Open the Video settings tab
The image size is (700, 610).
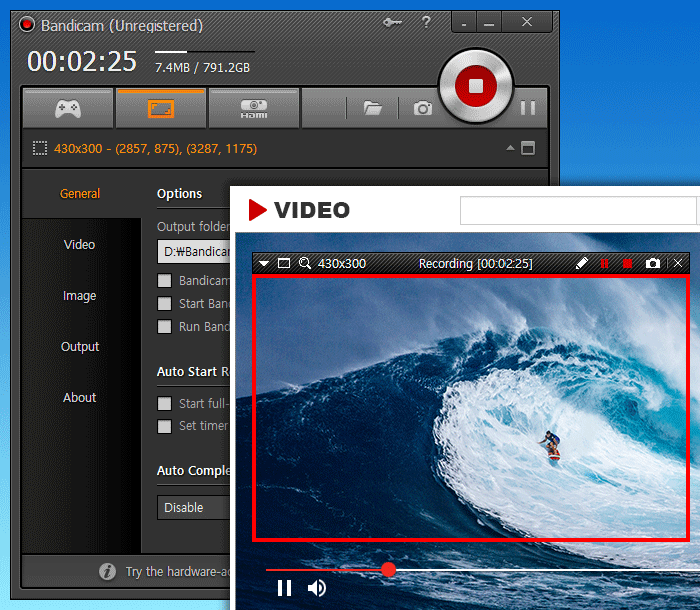79,244
